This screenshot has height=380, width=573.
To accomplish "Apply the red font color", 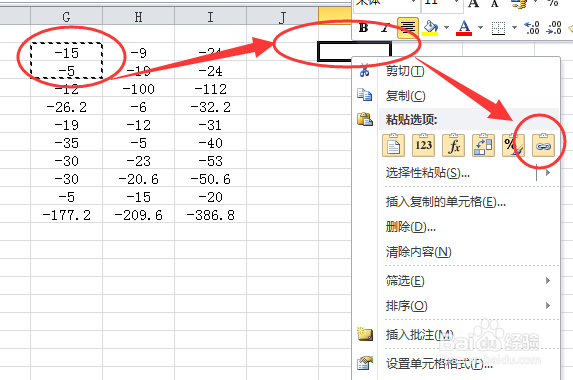I will point(464,28).
